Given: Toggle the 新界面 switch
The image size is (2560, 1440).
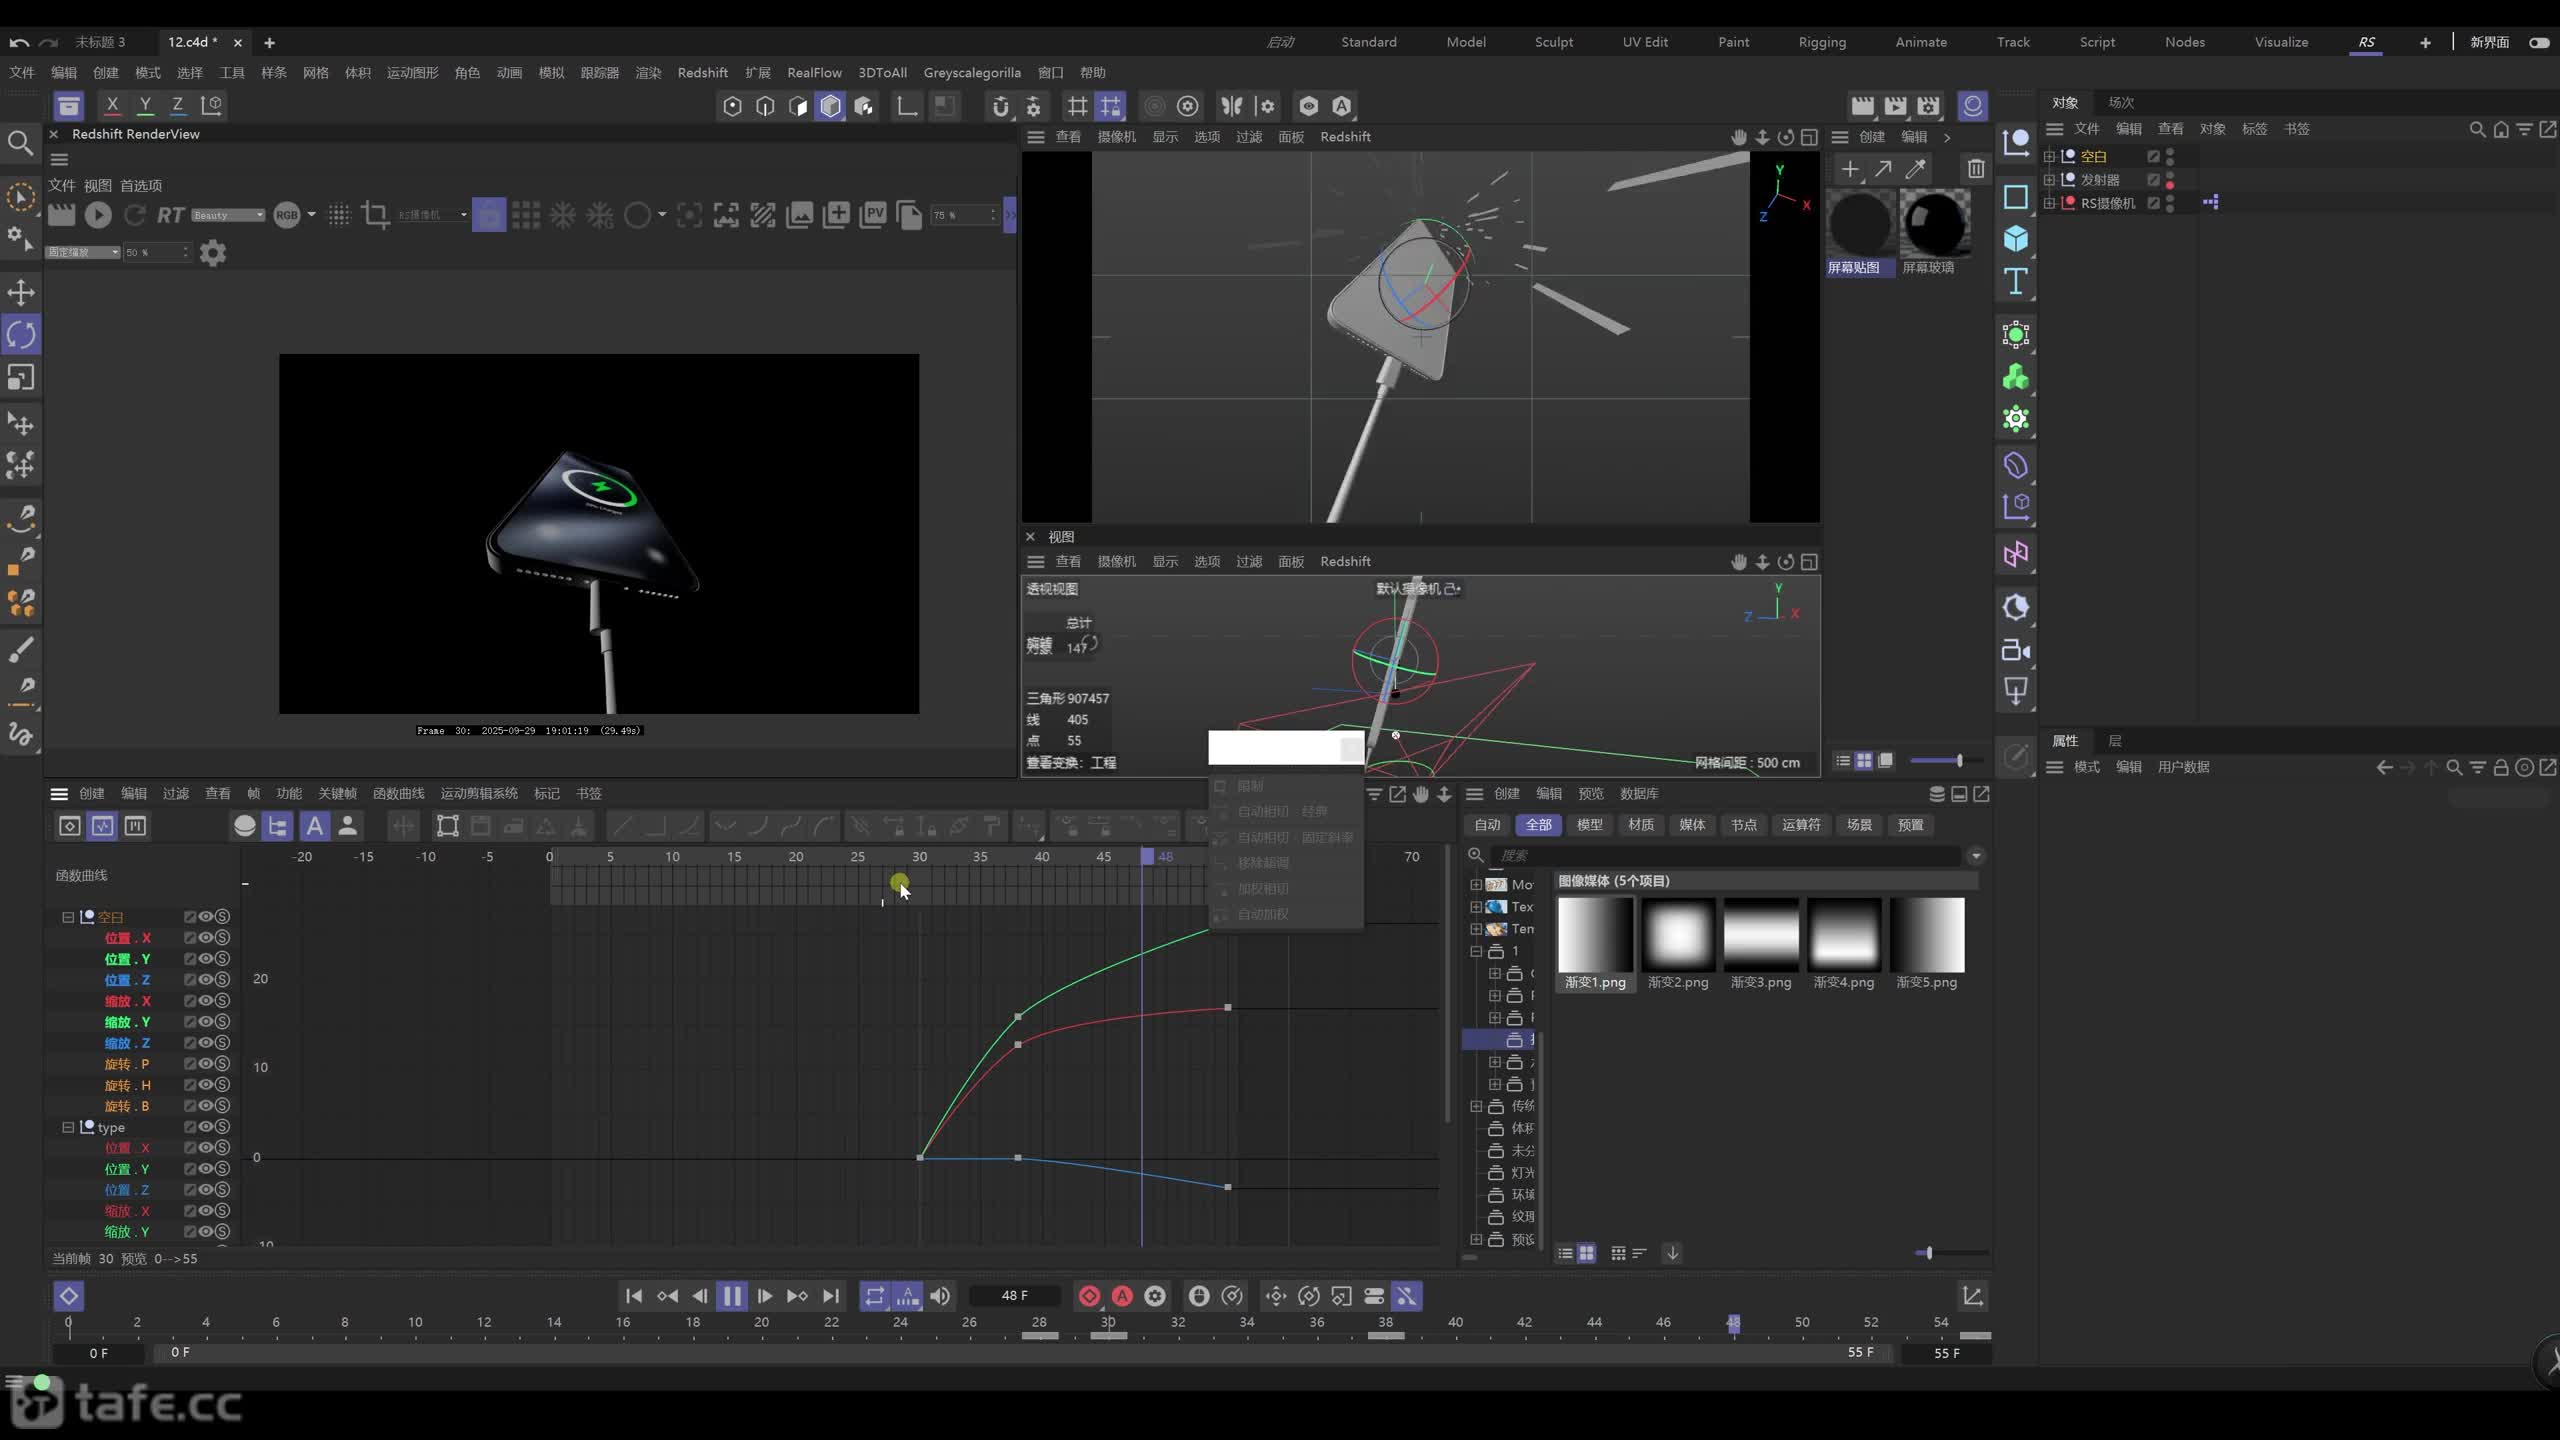Looking at the screenshot, I should (x=2538, y=42).
